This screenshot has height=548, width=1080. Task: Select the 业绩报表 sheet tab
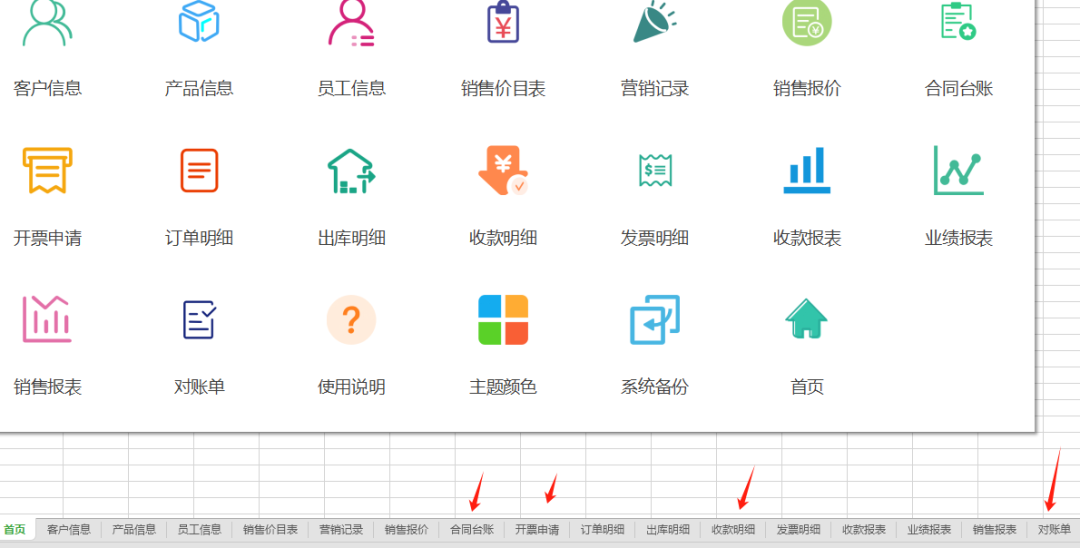tap(929, 529)
